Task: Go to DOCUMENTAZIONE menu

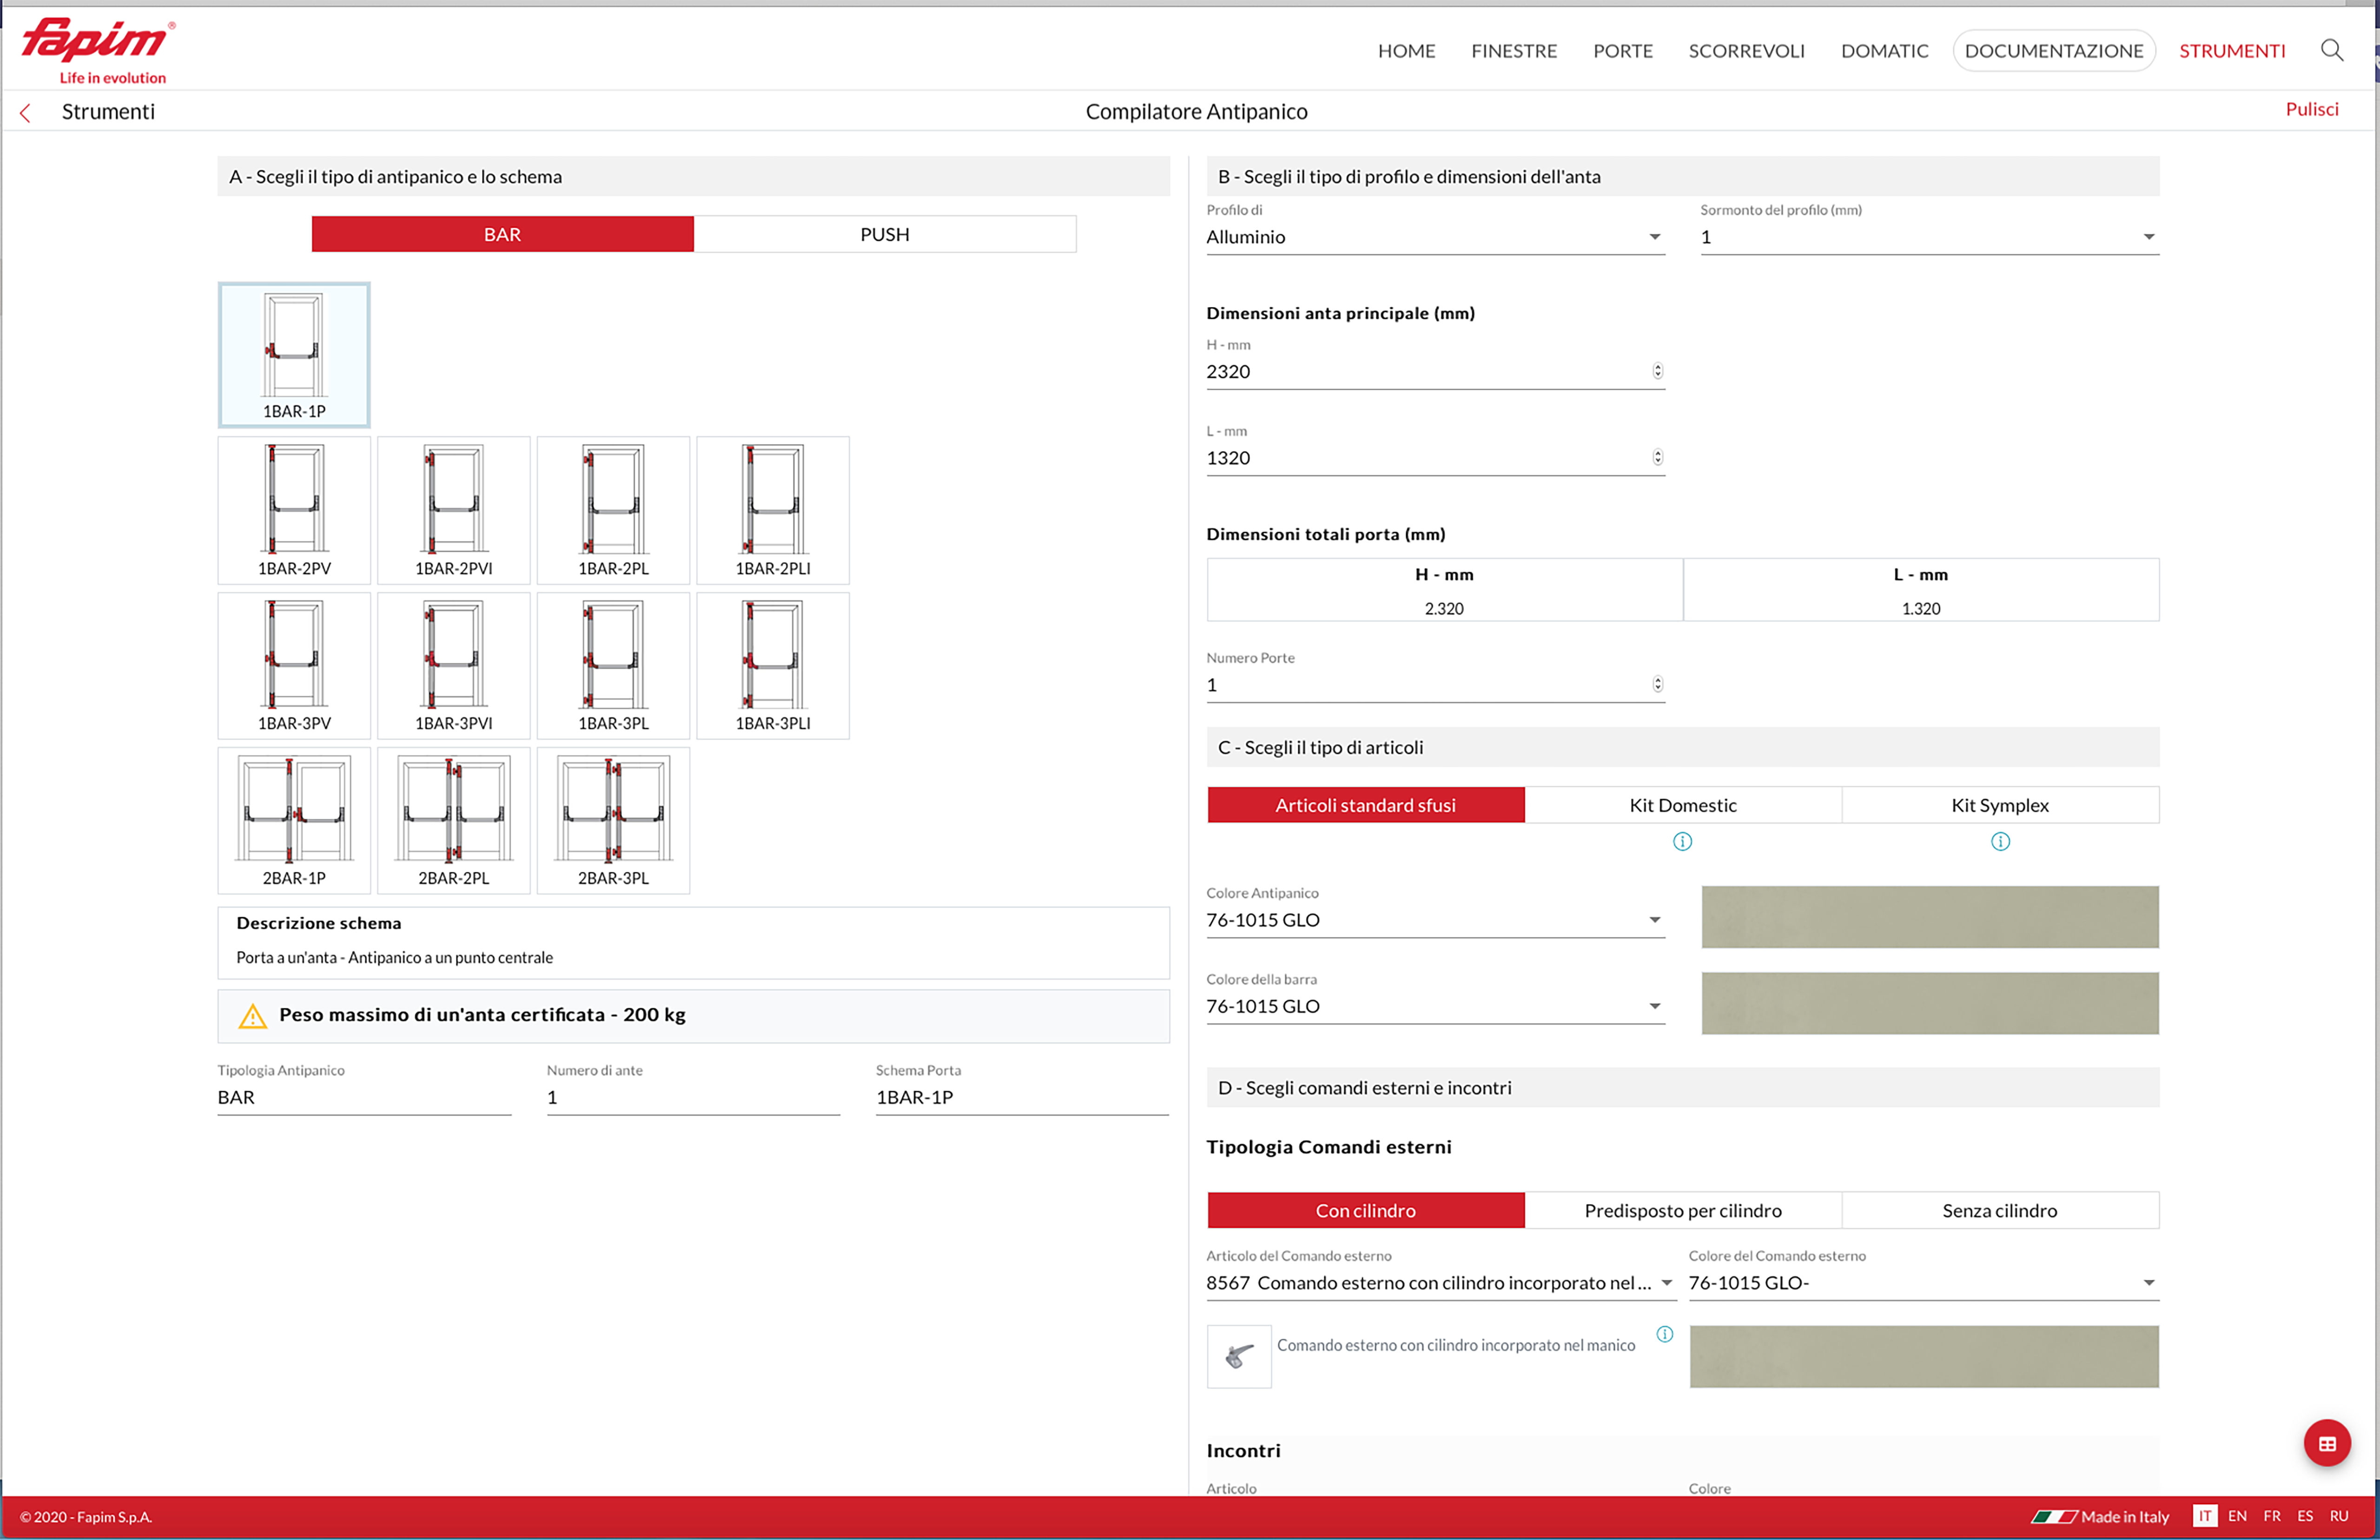Action: [x=2053, y=51]
